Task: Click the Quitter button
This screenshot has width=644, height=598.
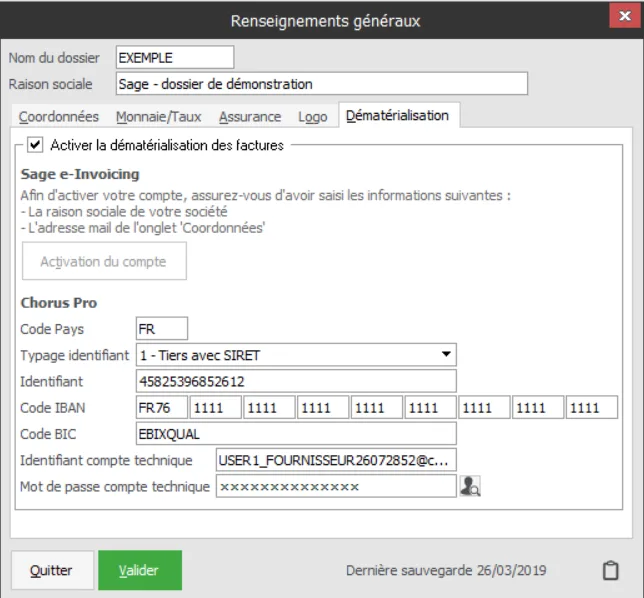Action: point(52,570)
